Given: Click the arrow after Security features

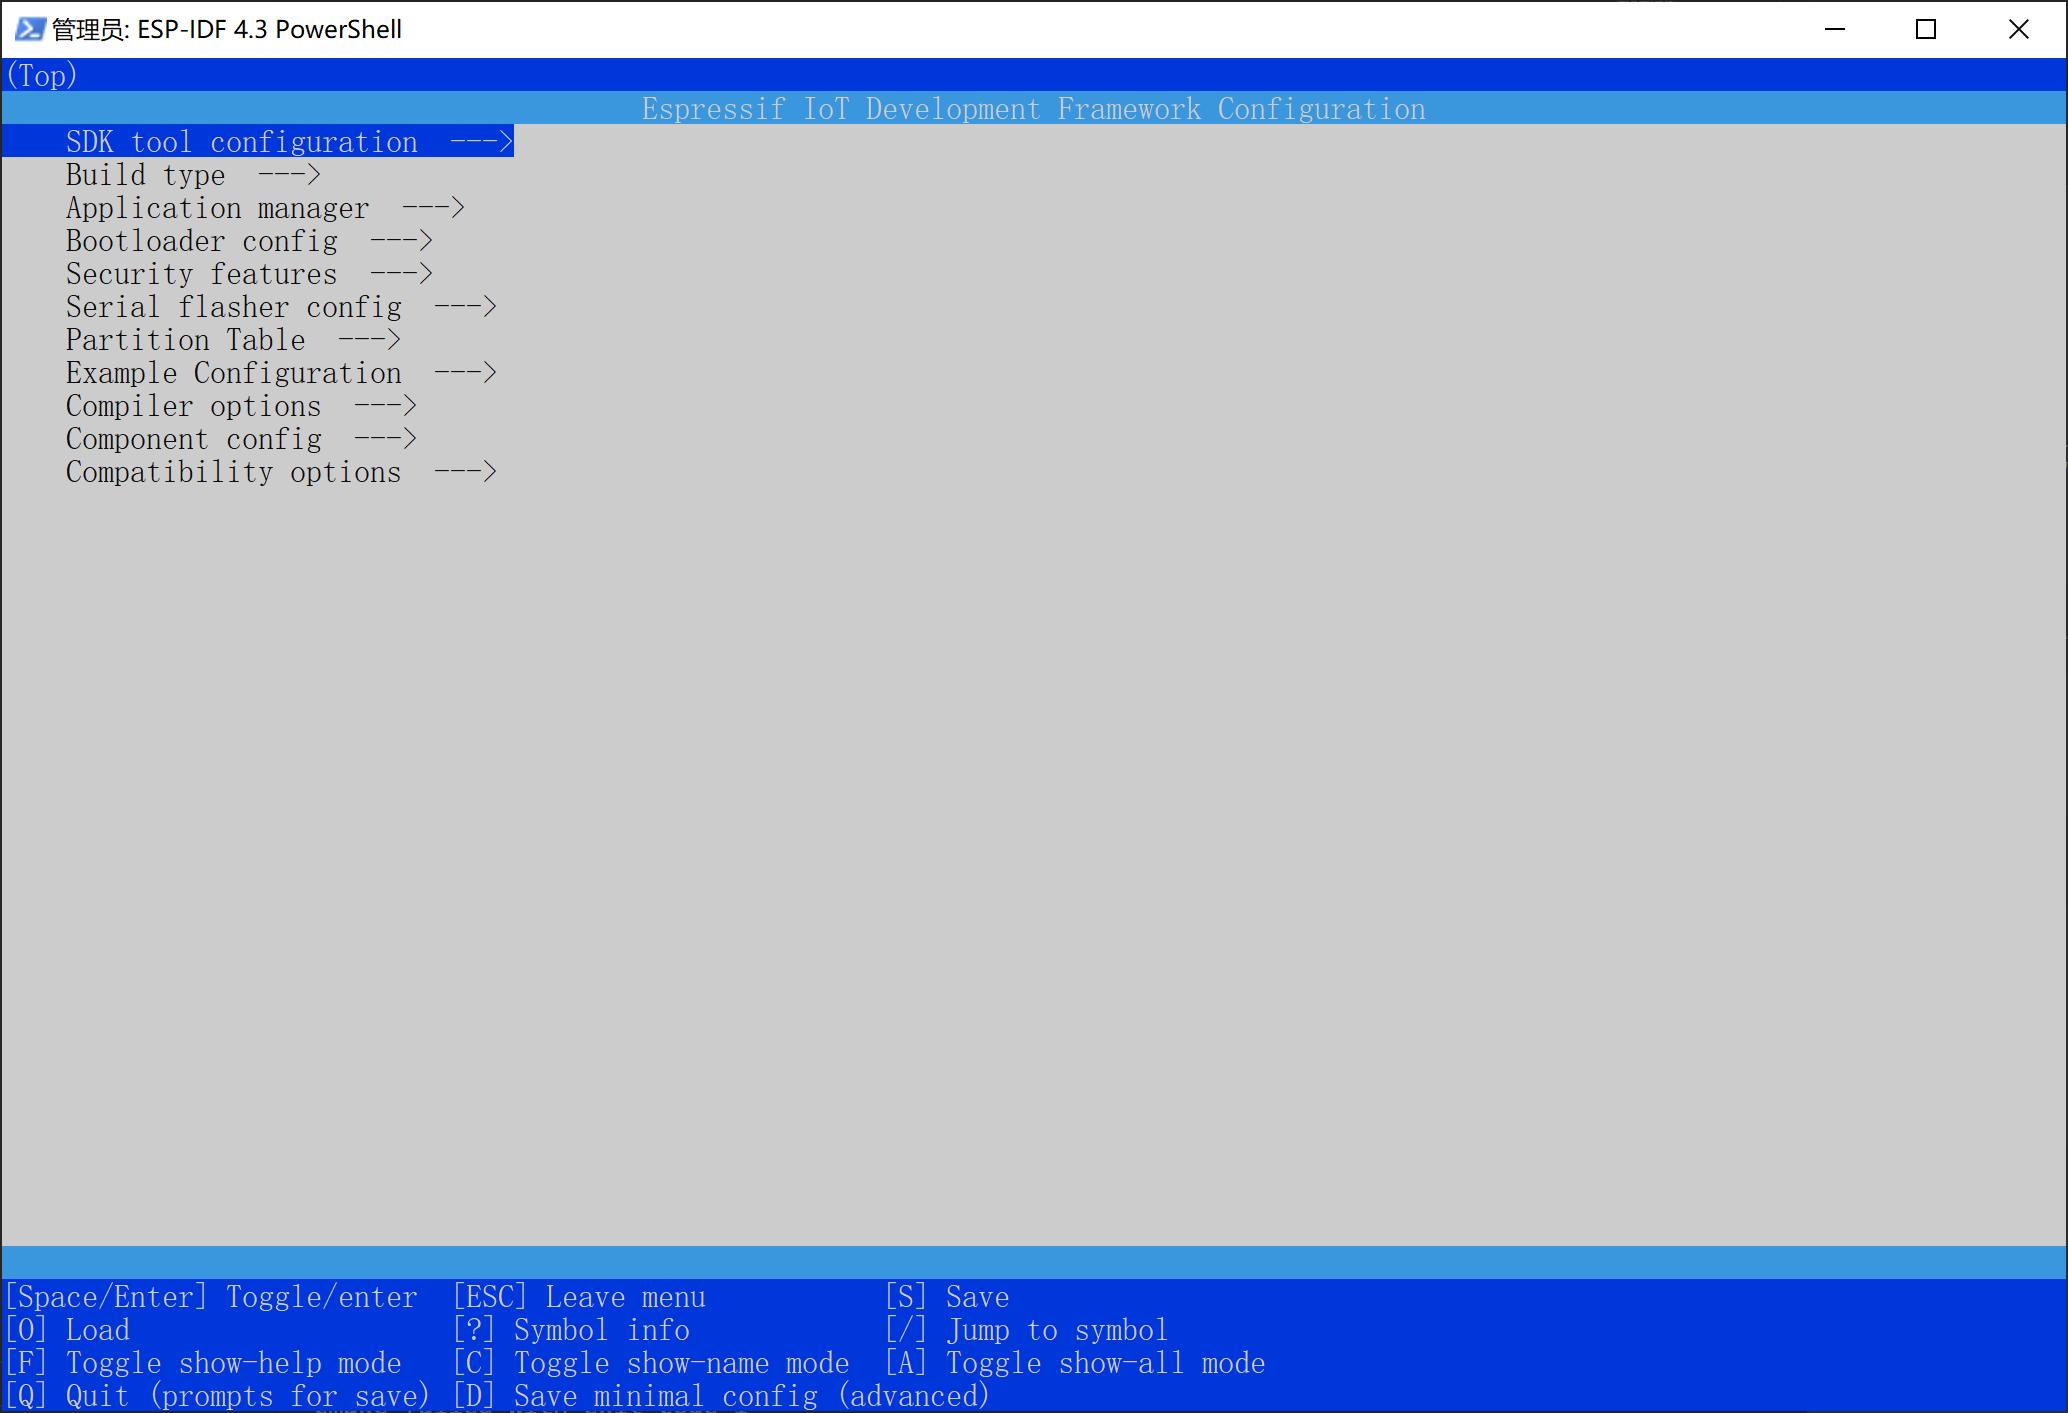Looking at the screenshot, I should (401, 273).
